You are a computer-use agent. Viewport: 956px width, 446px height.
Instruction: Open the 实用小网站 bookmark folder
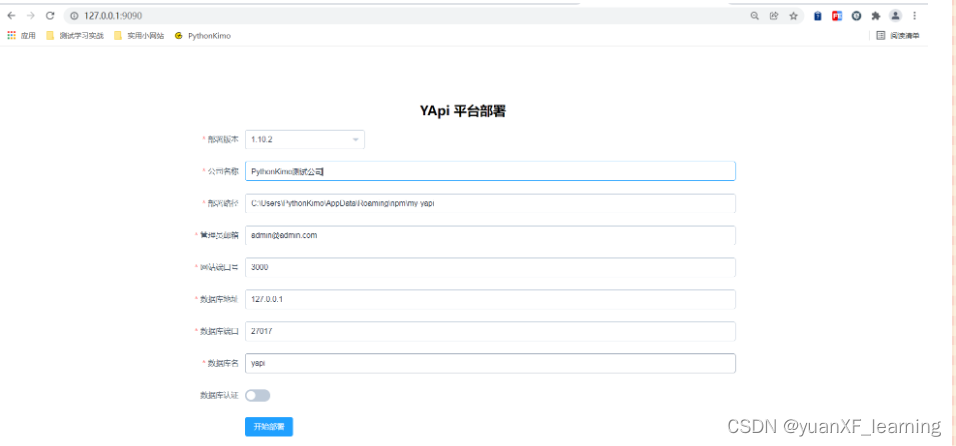click(x=139, y=36)
